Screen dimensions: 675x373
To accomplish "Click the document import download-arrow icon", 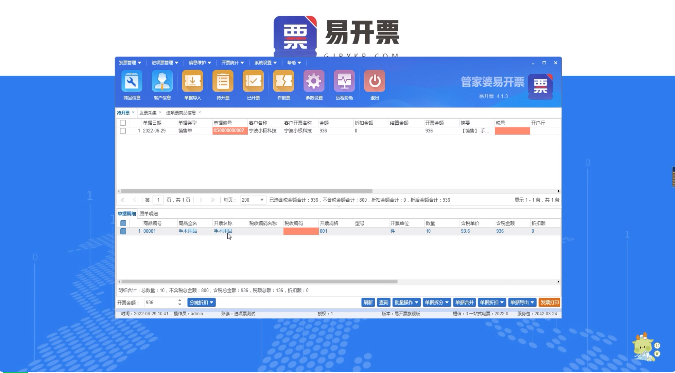I will click(192, 81).
